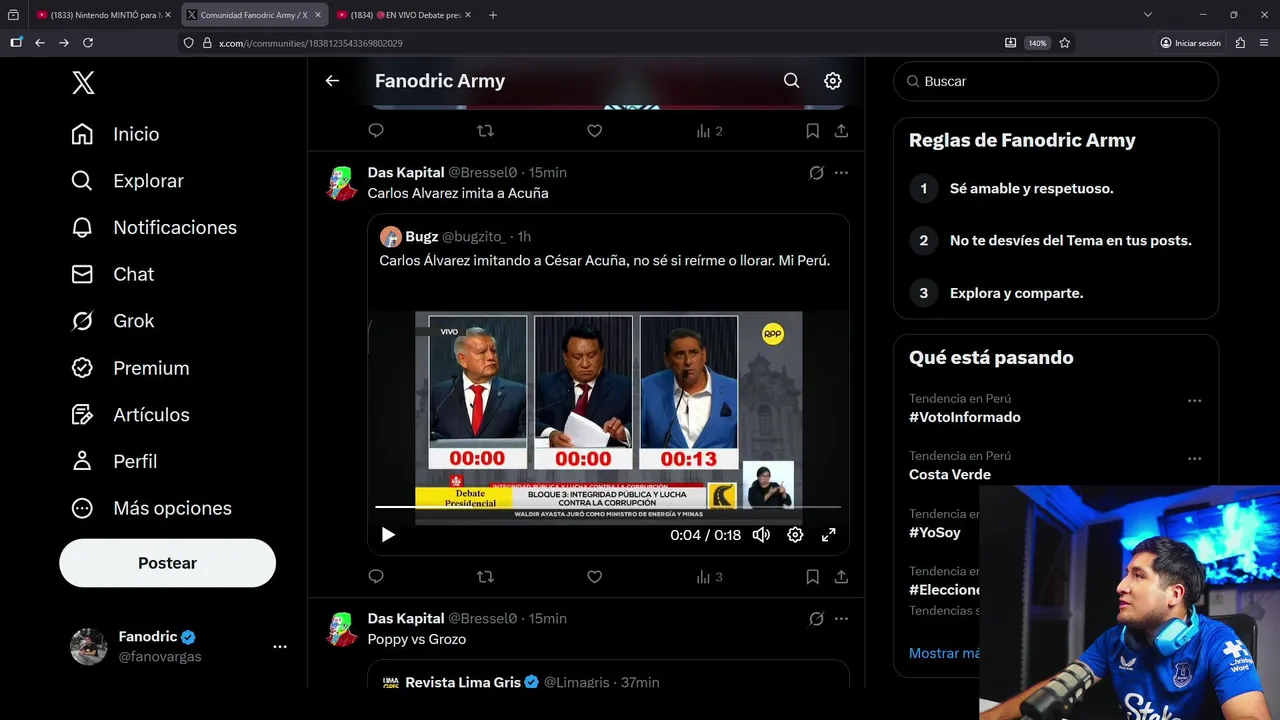1280x720 pixels.
Task: Click the X logo in sidebar
Action: click(84, 83)
